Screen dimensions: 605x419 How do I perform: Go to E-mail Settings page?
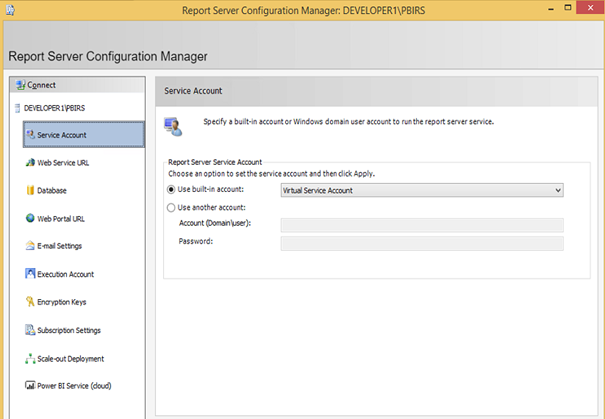pos(59,246)
